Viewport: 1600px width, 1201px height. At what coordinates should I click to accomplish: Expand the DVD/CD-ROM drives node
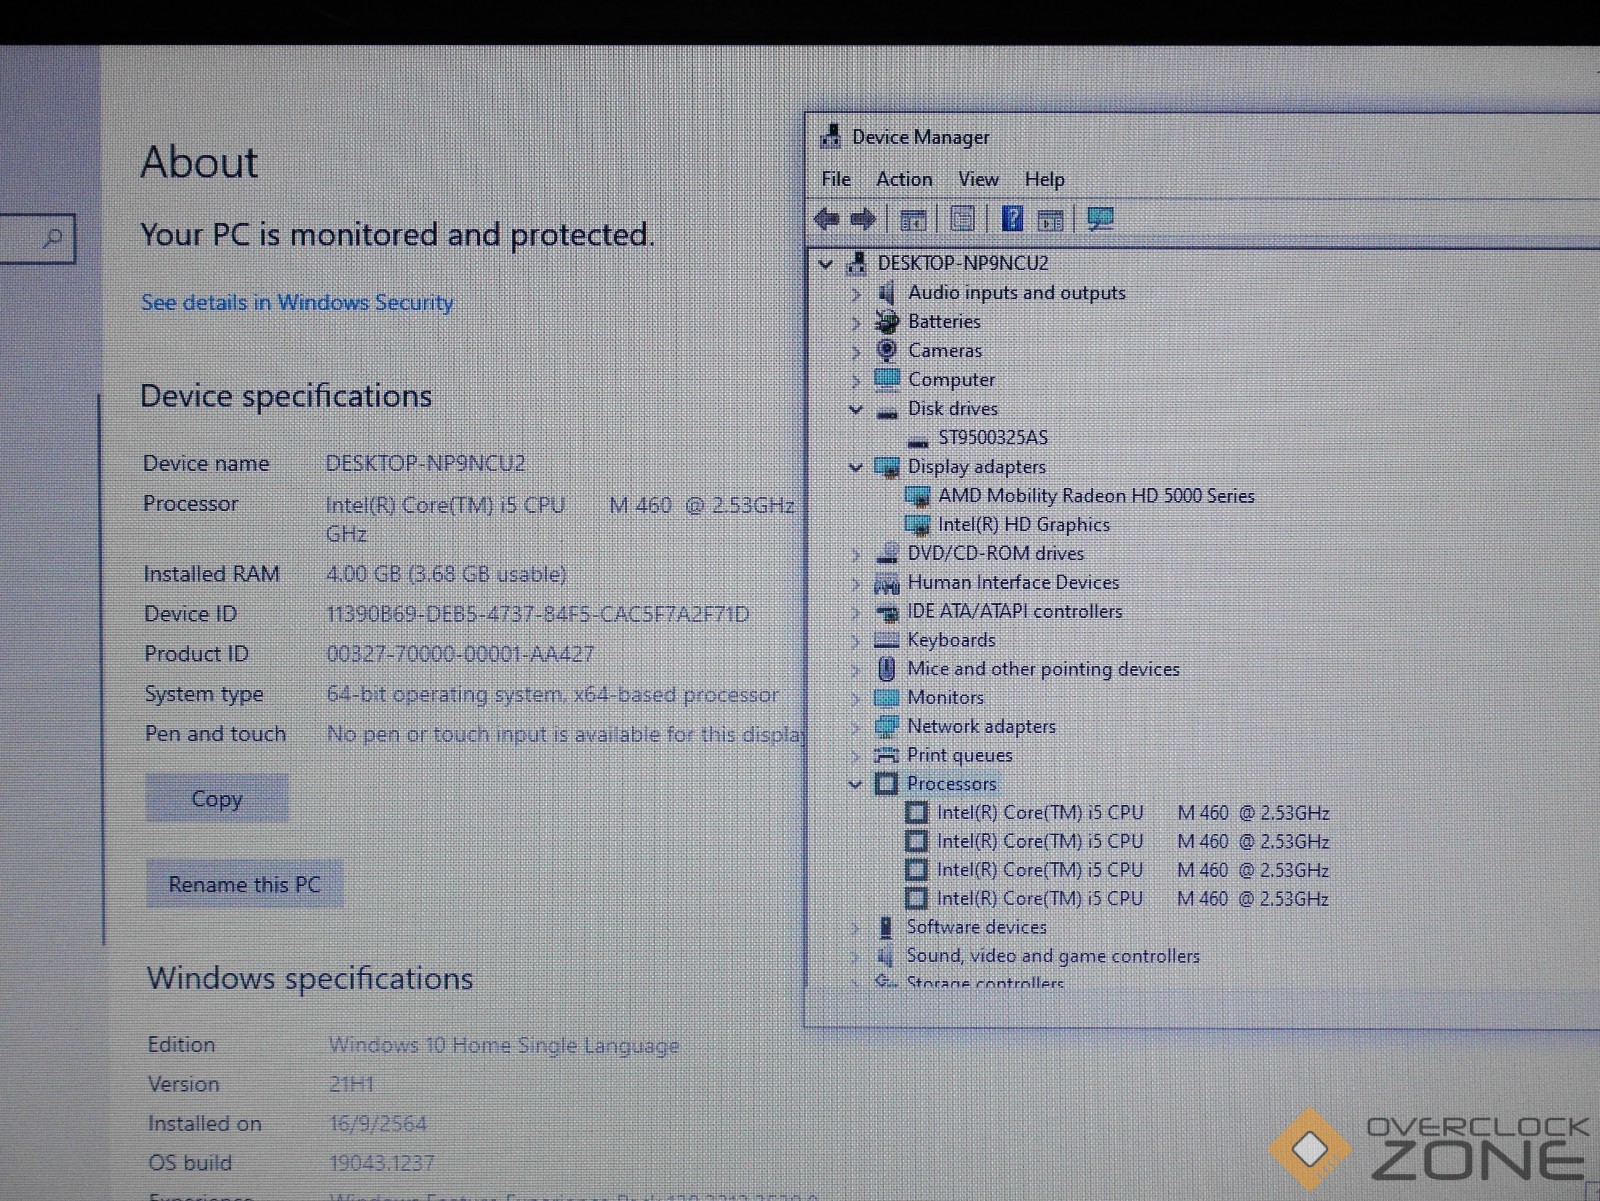pyautogui.click(x=856, y=554)
